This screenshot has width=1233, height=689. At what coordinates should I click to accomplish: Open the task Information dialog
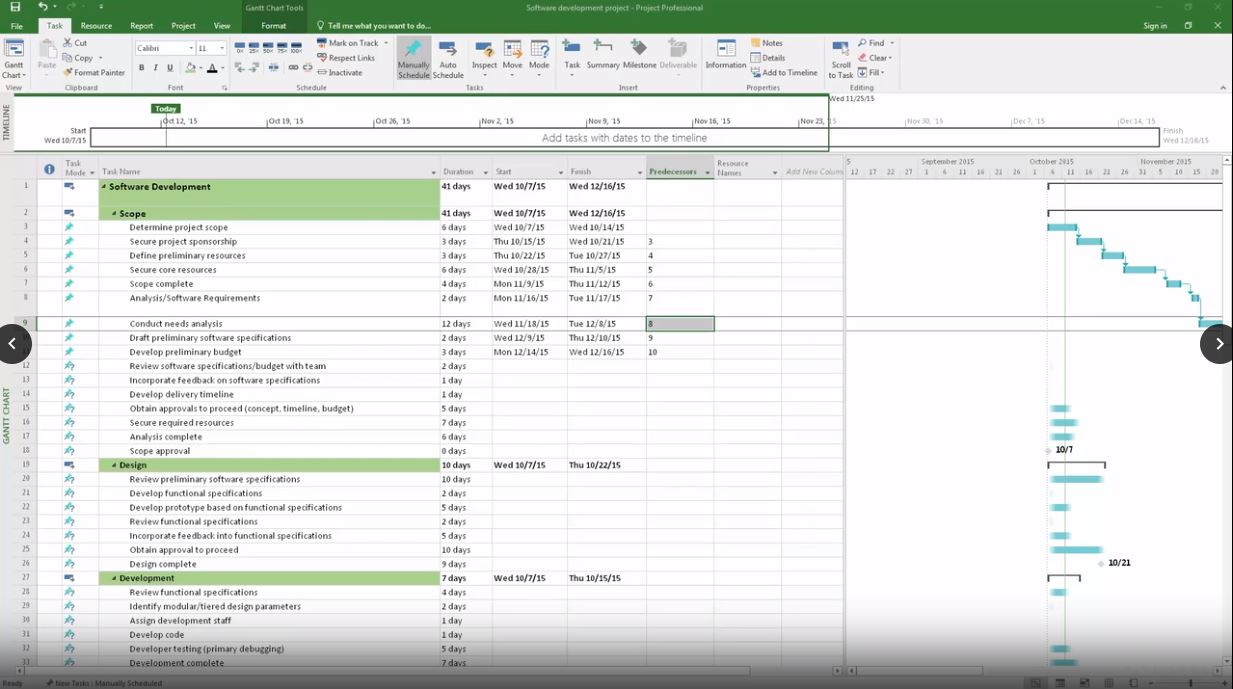725,55
